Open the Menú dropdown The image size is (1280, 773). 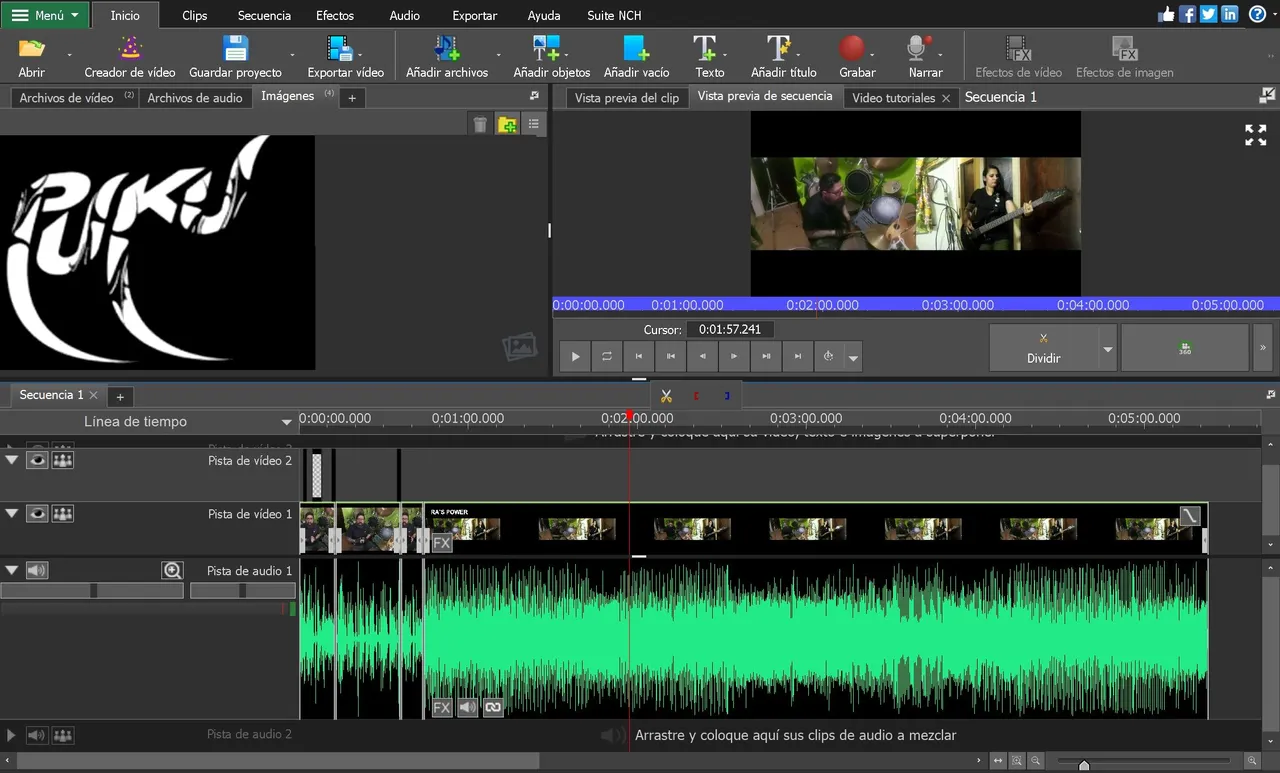tap(47, 15)
